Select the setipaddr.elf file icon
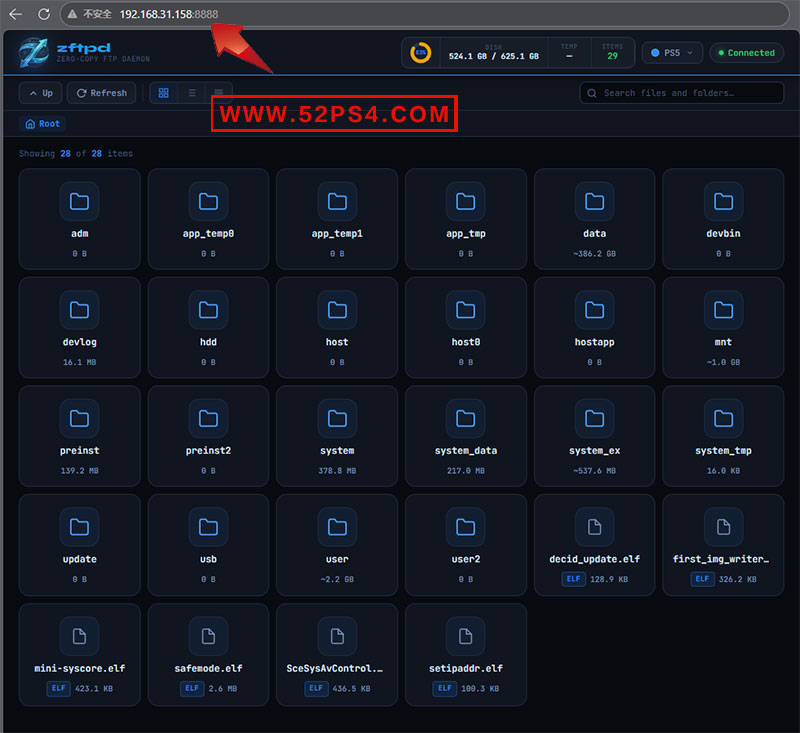This screenshot has width=800, height=733. pyautogui.click(x=465, y=636)
